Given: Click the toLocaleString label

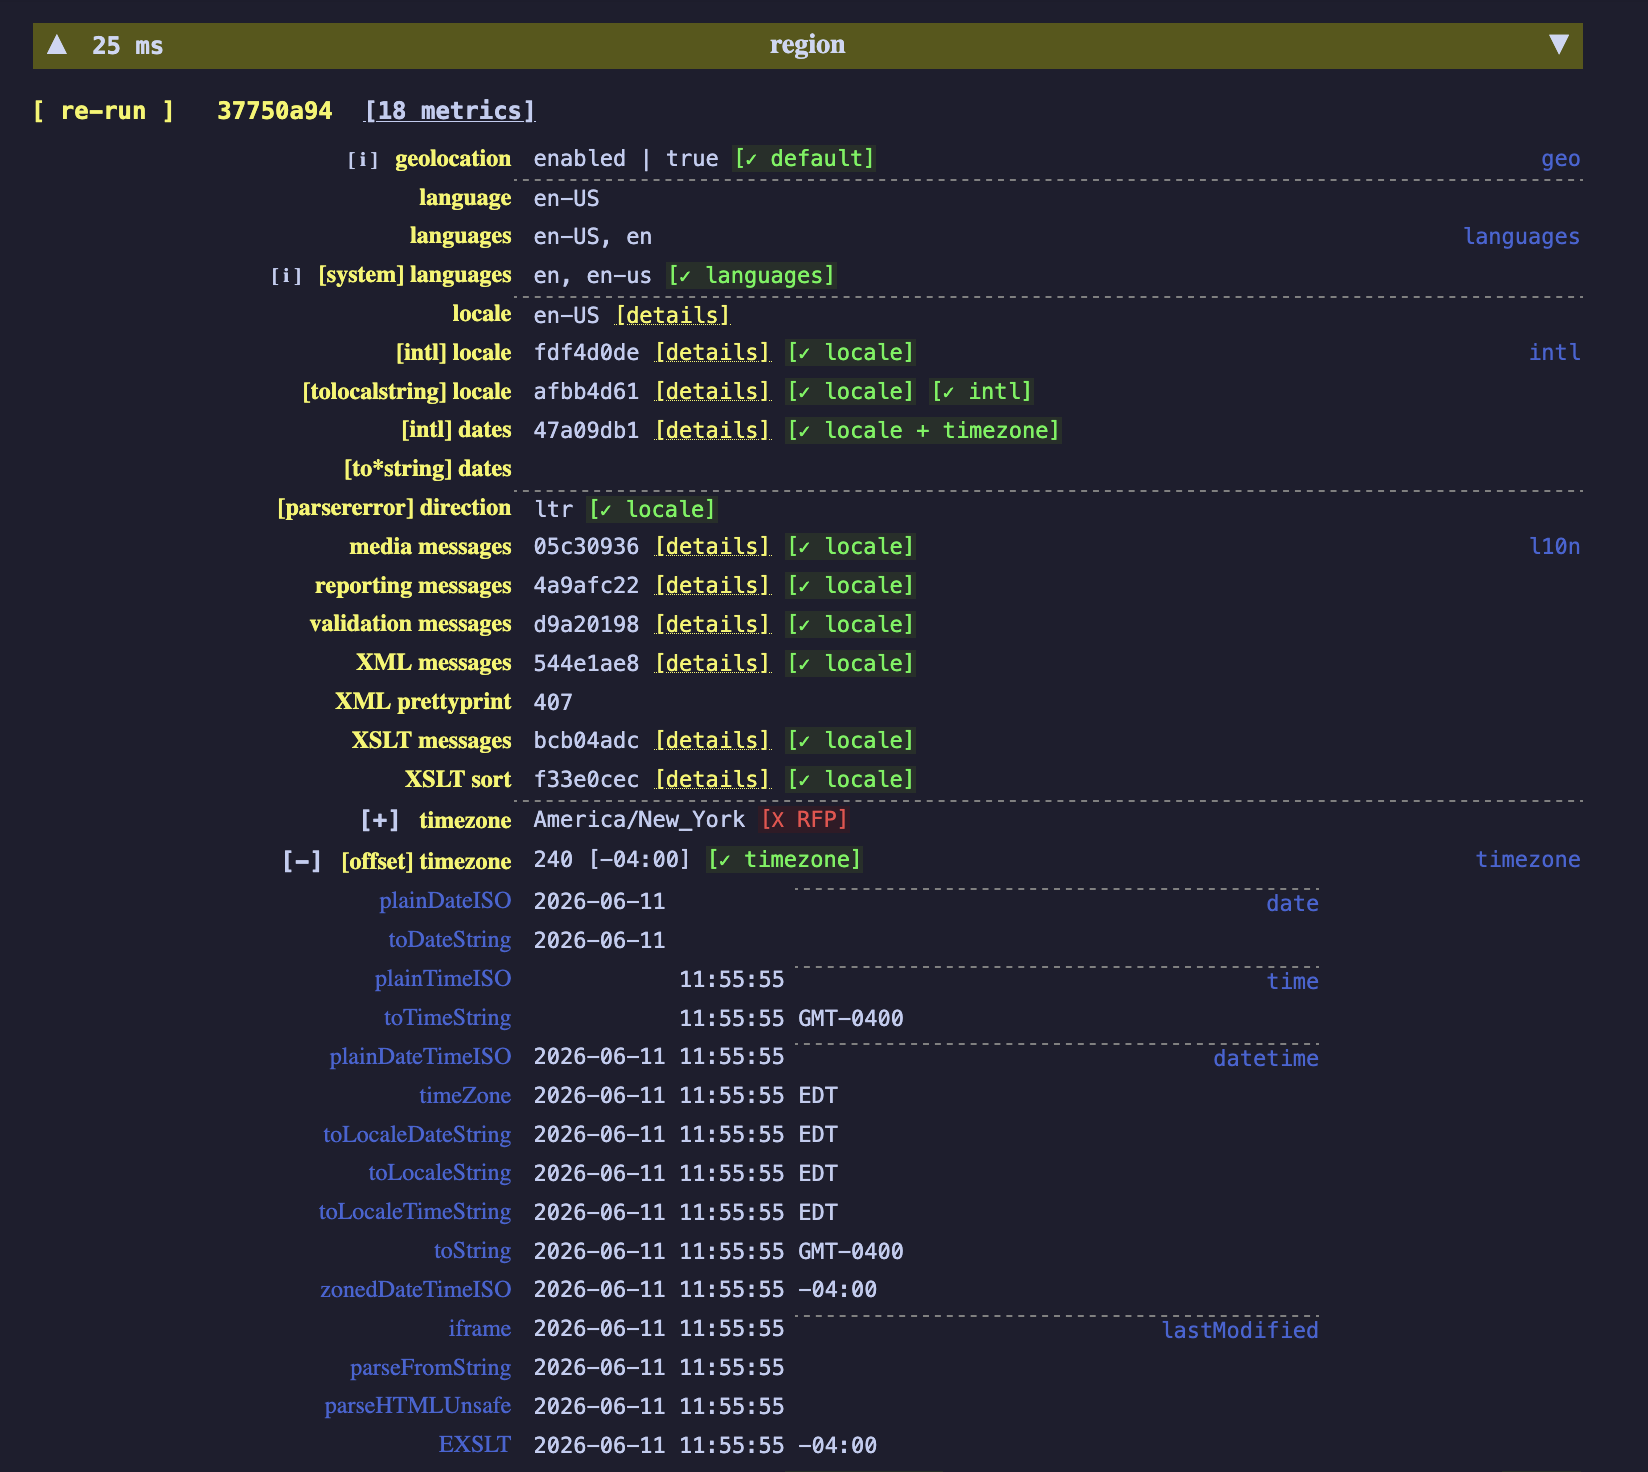Looking at the screenshot, I should [439, 1173].
